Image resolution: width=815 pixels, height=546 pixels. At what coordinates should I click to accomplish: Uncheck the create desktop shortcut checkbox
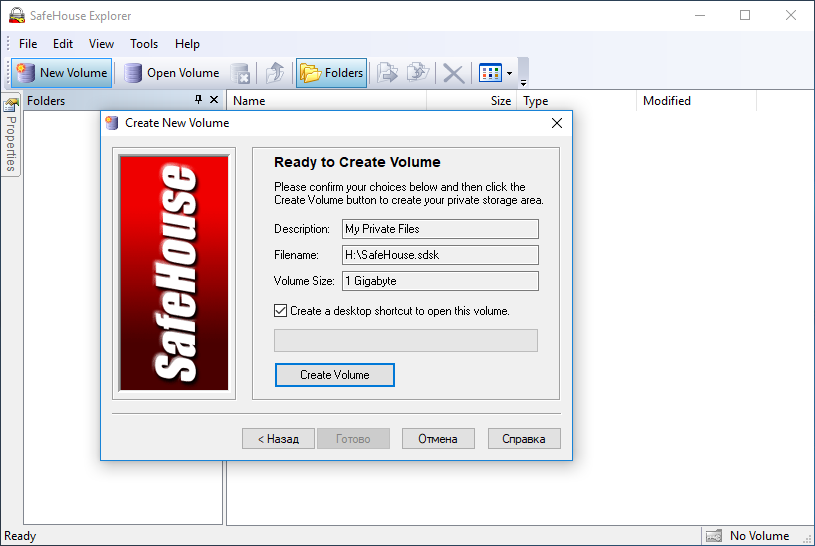click(280, 311)
